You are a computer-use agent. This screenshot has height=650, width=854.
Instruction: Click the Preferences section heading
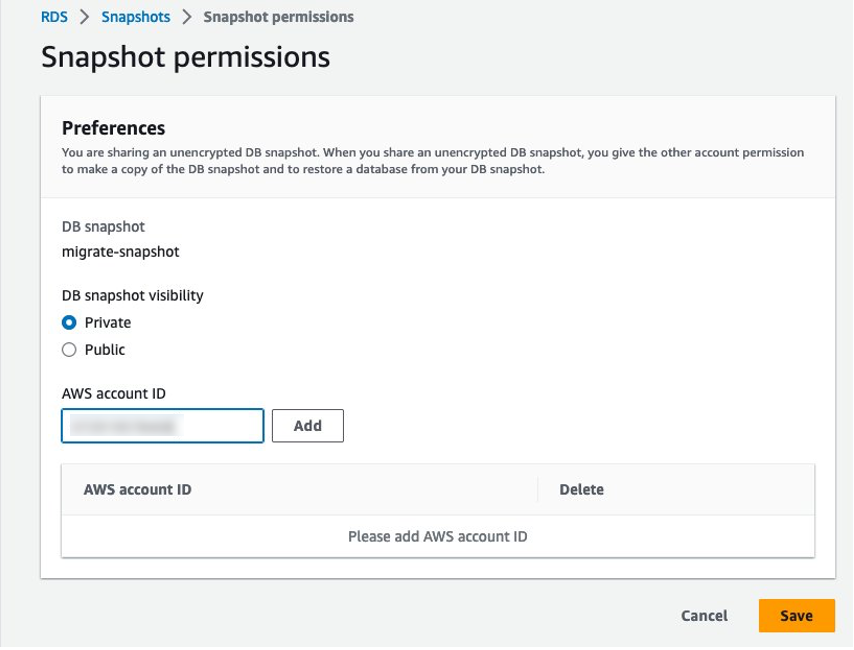coord(113,128)
